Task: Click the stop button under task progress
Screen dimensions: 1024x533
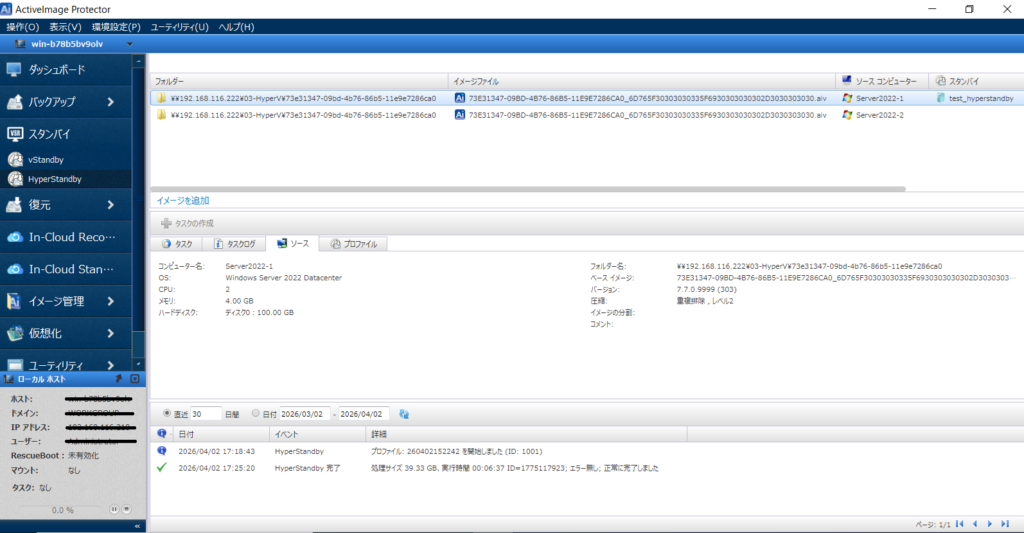Action: pos(128,509)
